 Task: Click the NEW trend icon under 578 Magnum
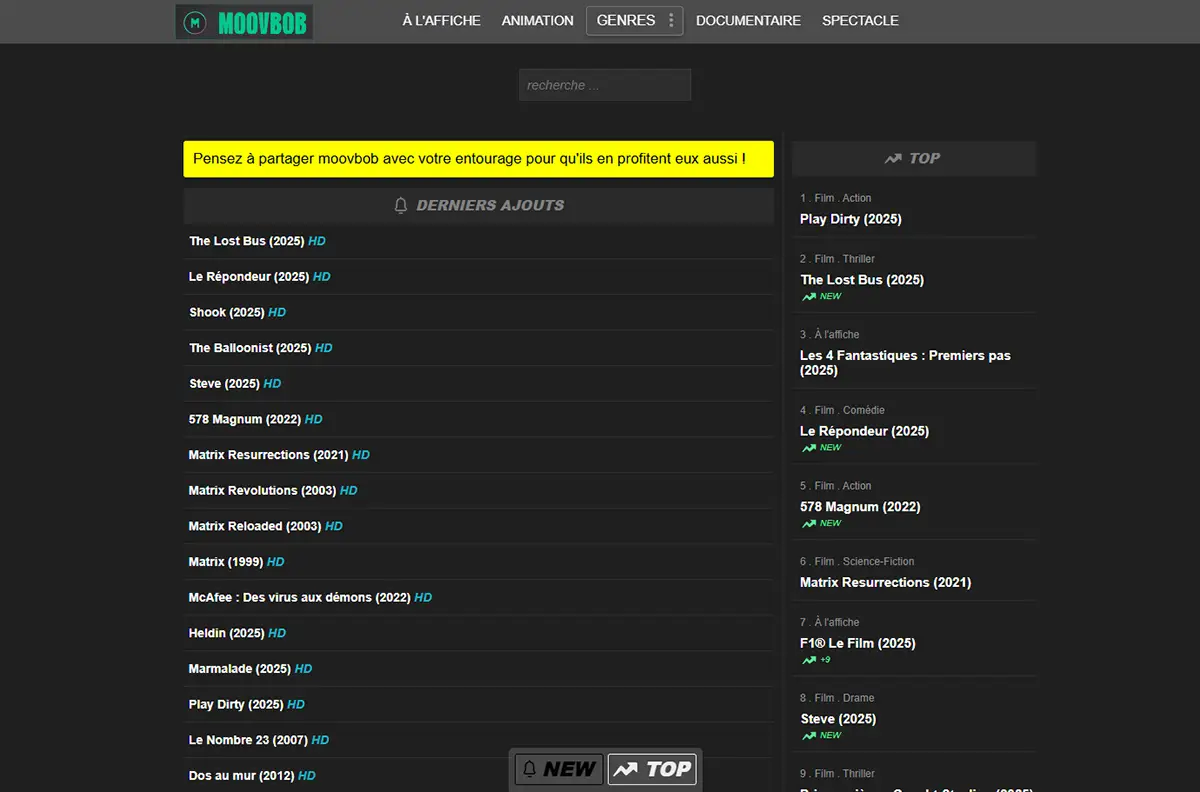coord(809,523)
